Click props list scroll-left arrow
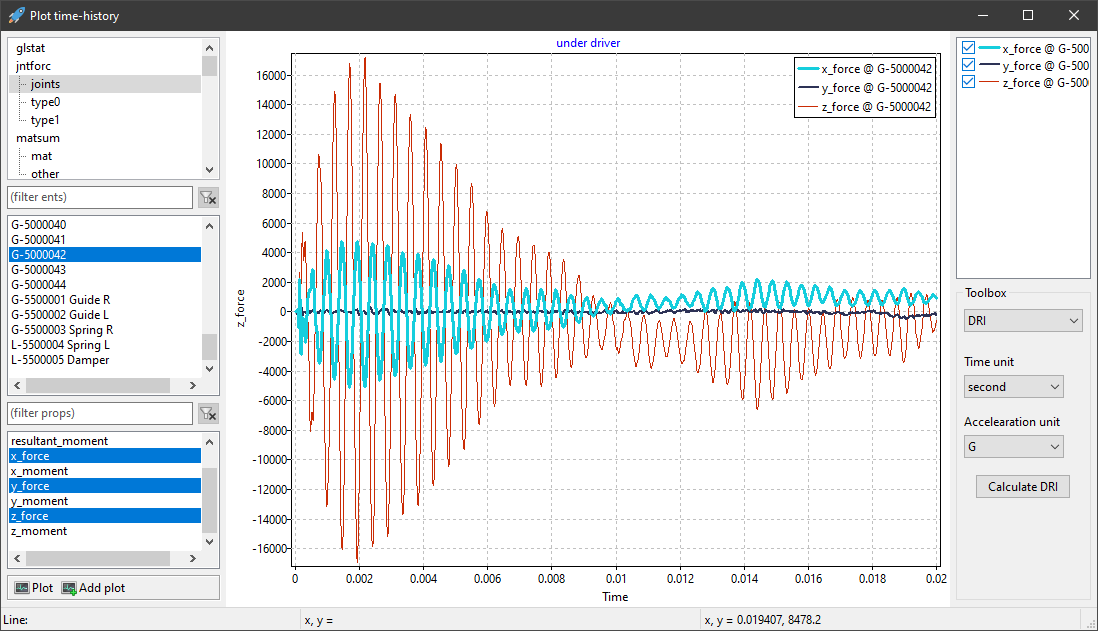The height and width of the screenshot is (631, 1098). [18, 559]
